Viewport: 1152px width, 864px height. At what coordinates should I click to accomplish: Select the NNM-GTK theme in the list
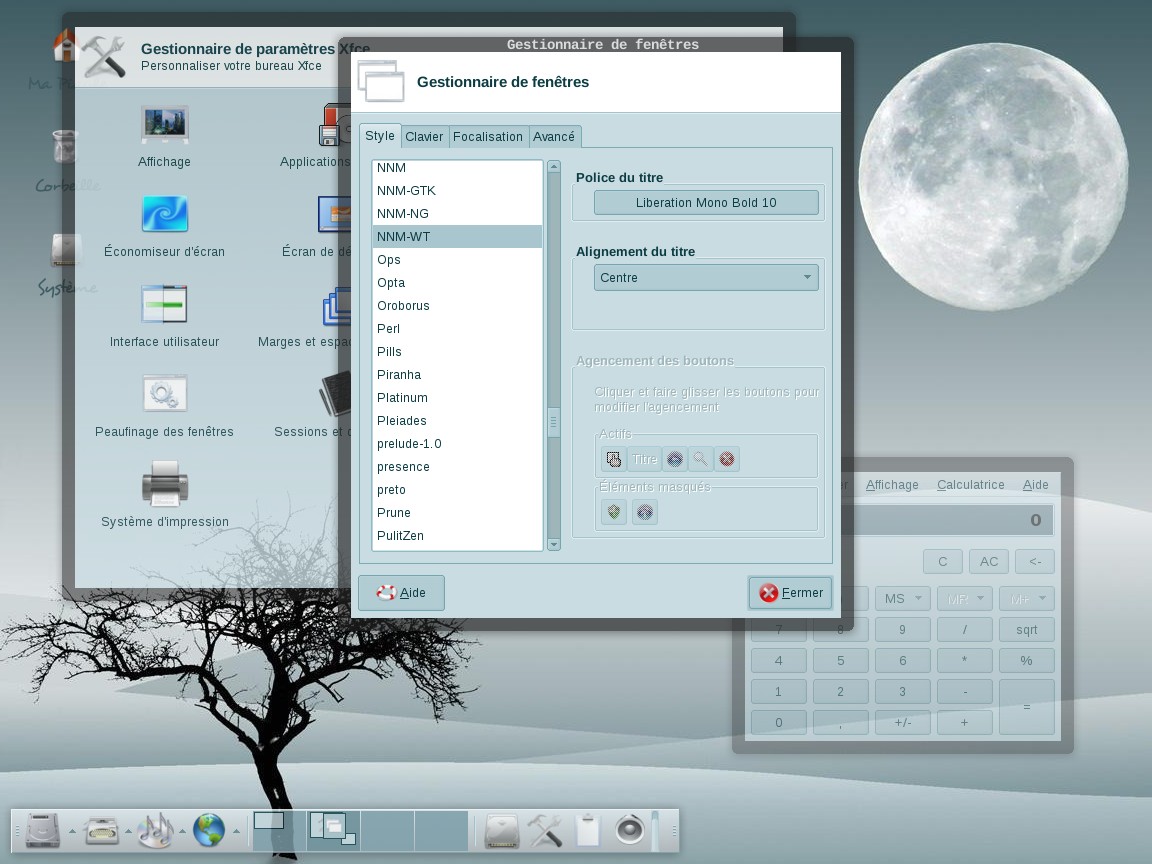457,190
